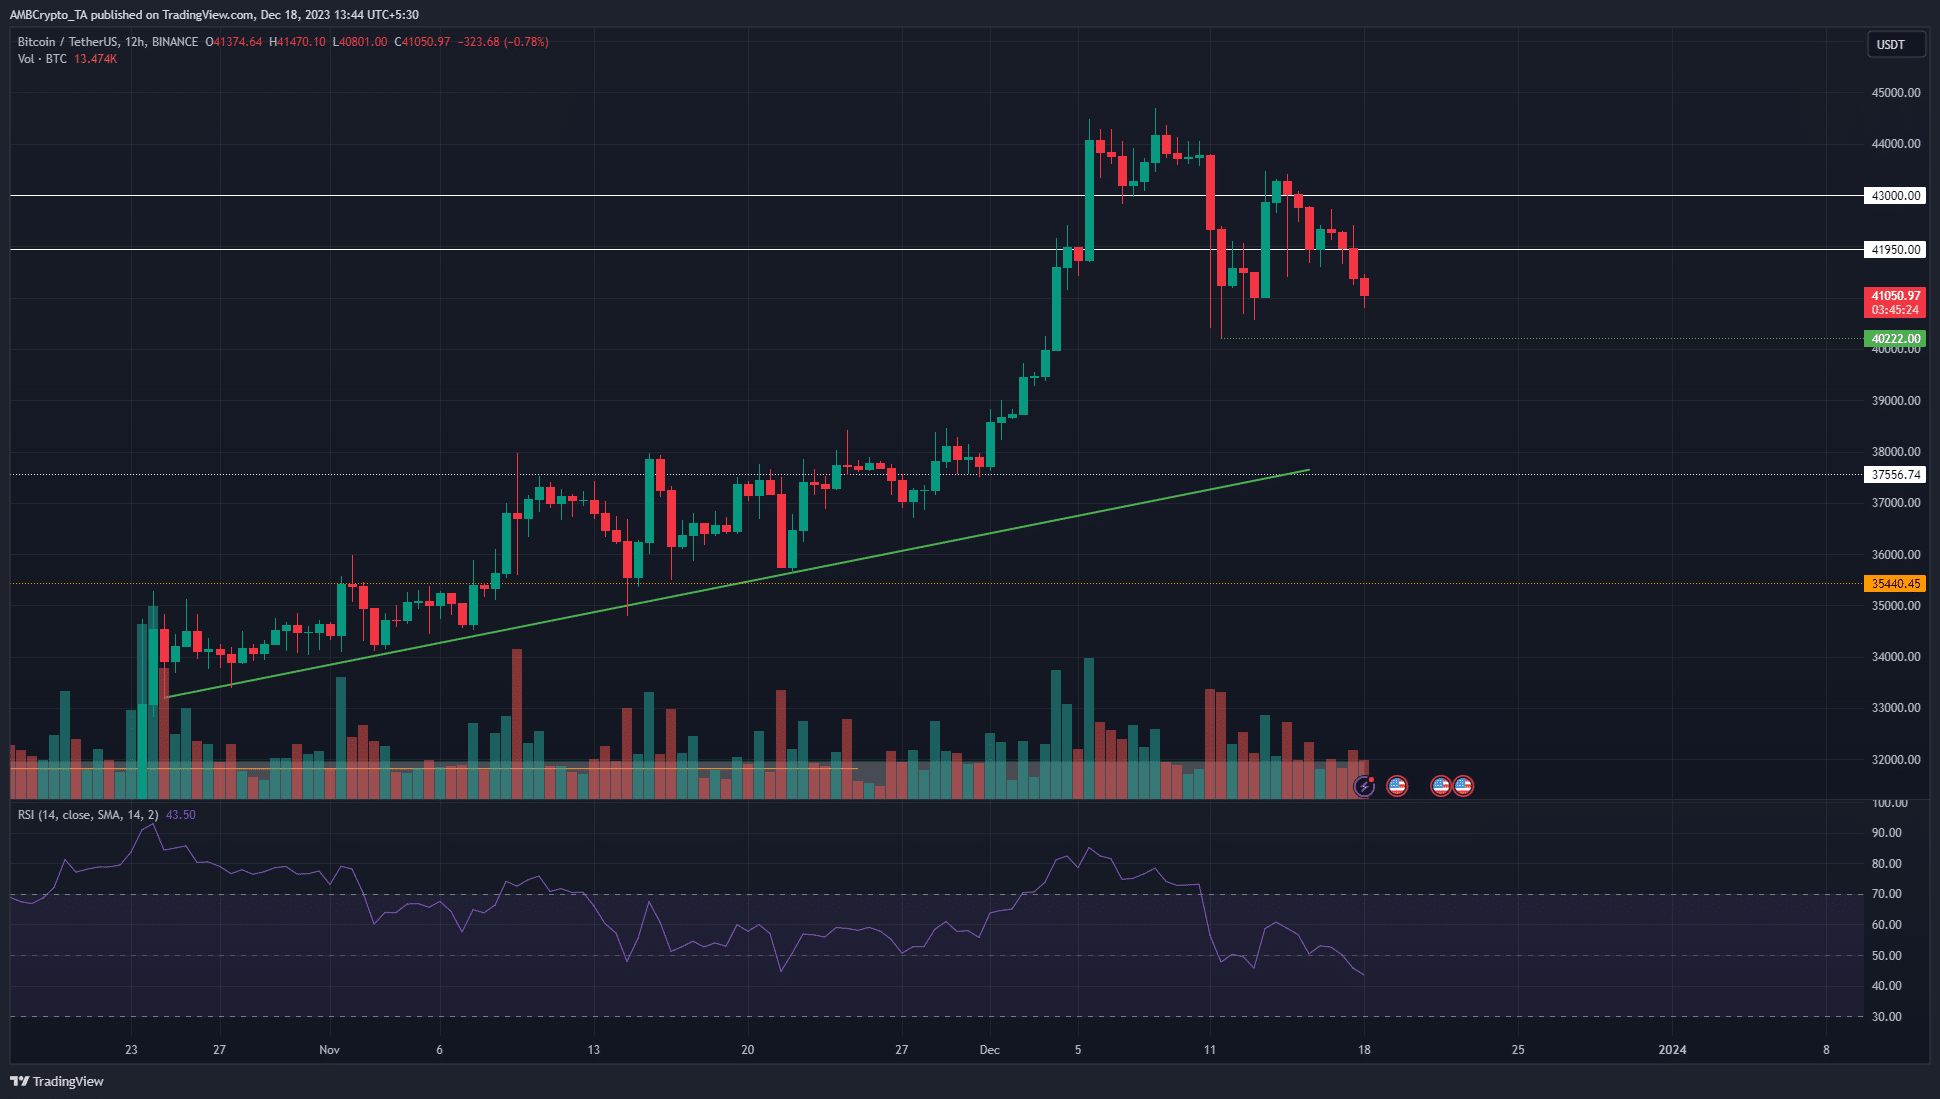Viewport: 1940px width, 1099px height.
Task: Click the RSI axis 70.00 label
Action: coord(1887,894)
